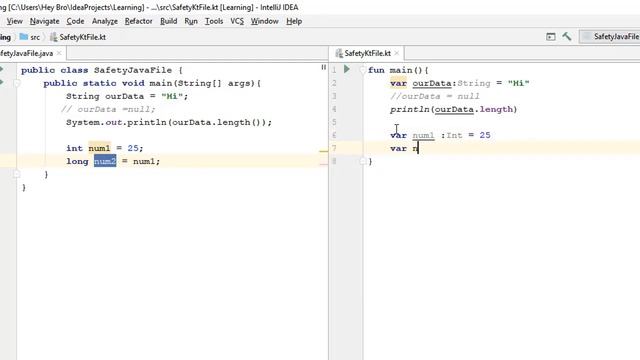Click the highlighted num2 variable in Java code
The image size is (640, 360).
click(x=105, y=161)
